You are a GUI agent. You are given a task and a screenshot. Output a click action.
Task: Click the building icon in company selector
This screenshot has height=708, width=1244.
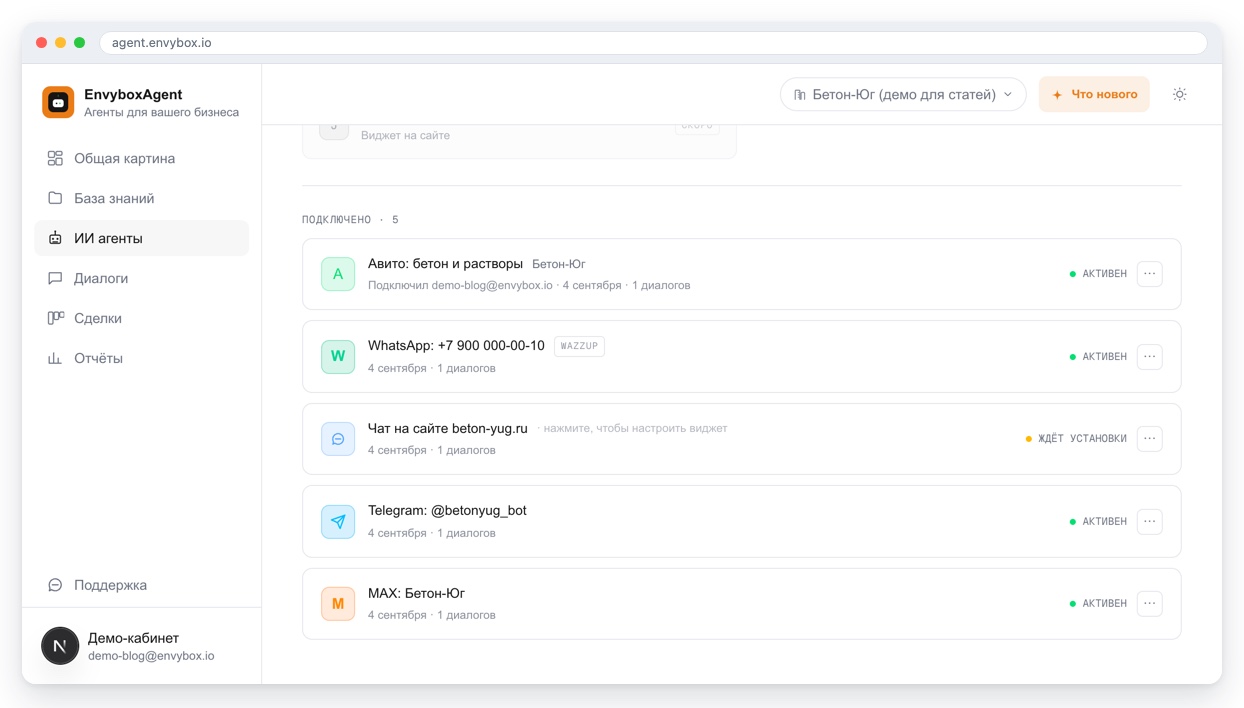(800, 95)
